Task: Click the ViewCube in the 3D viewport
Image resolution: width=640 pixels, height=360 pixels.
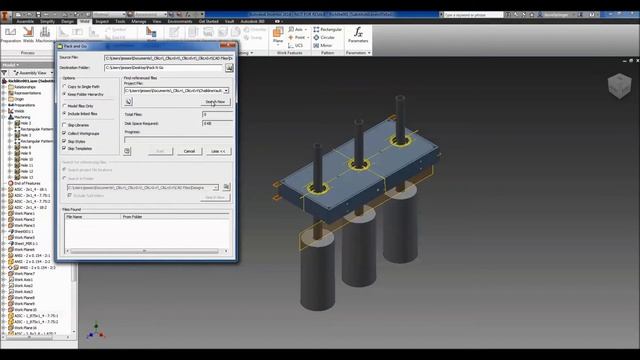Action: point(619,85)
